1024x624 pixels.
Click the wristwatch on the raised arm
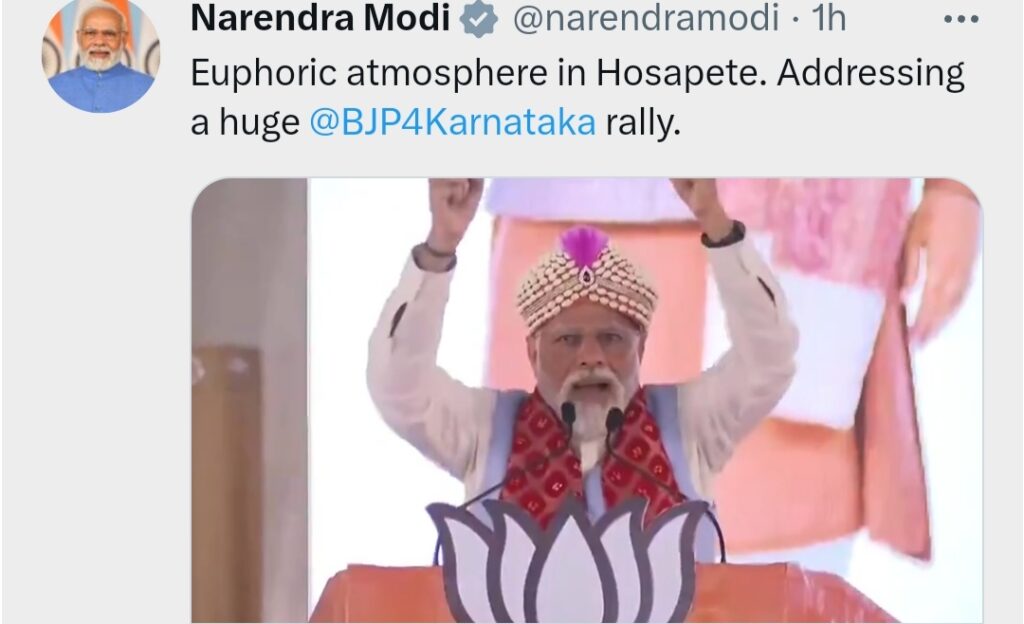click(x=723, y=234)
